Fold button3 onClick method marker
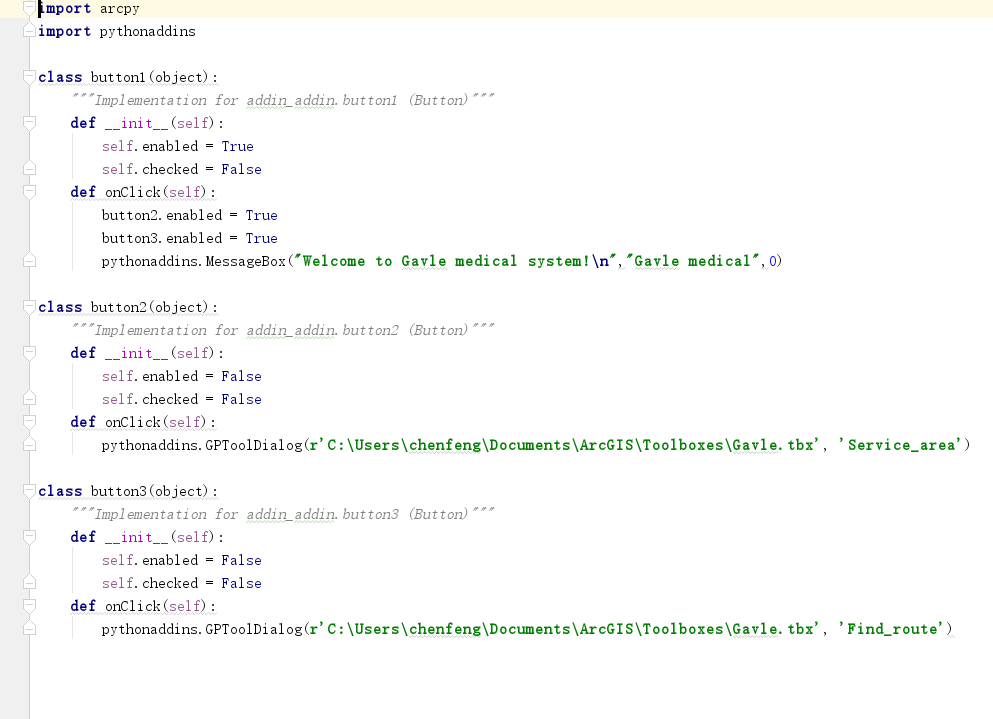 [x=29, y=606]
